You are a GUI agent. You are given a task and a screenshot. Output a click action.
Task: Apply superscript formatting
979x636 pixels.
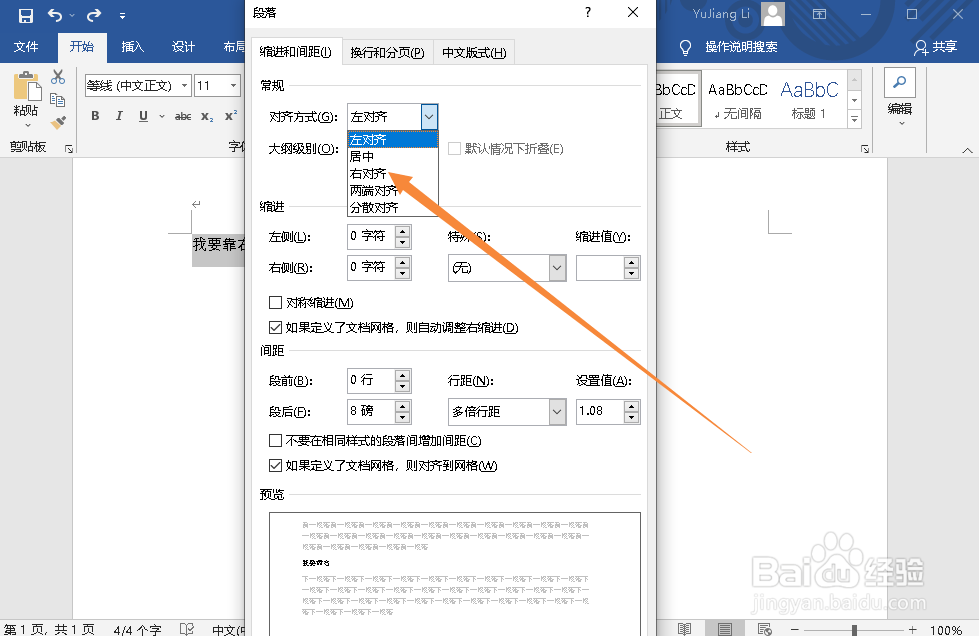[231, 115]
